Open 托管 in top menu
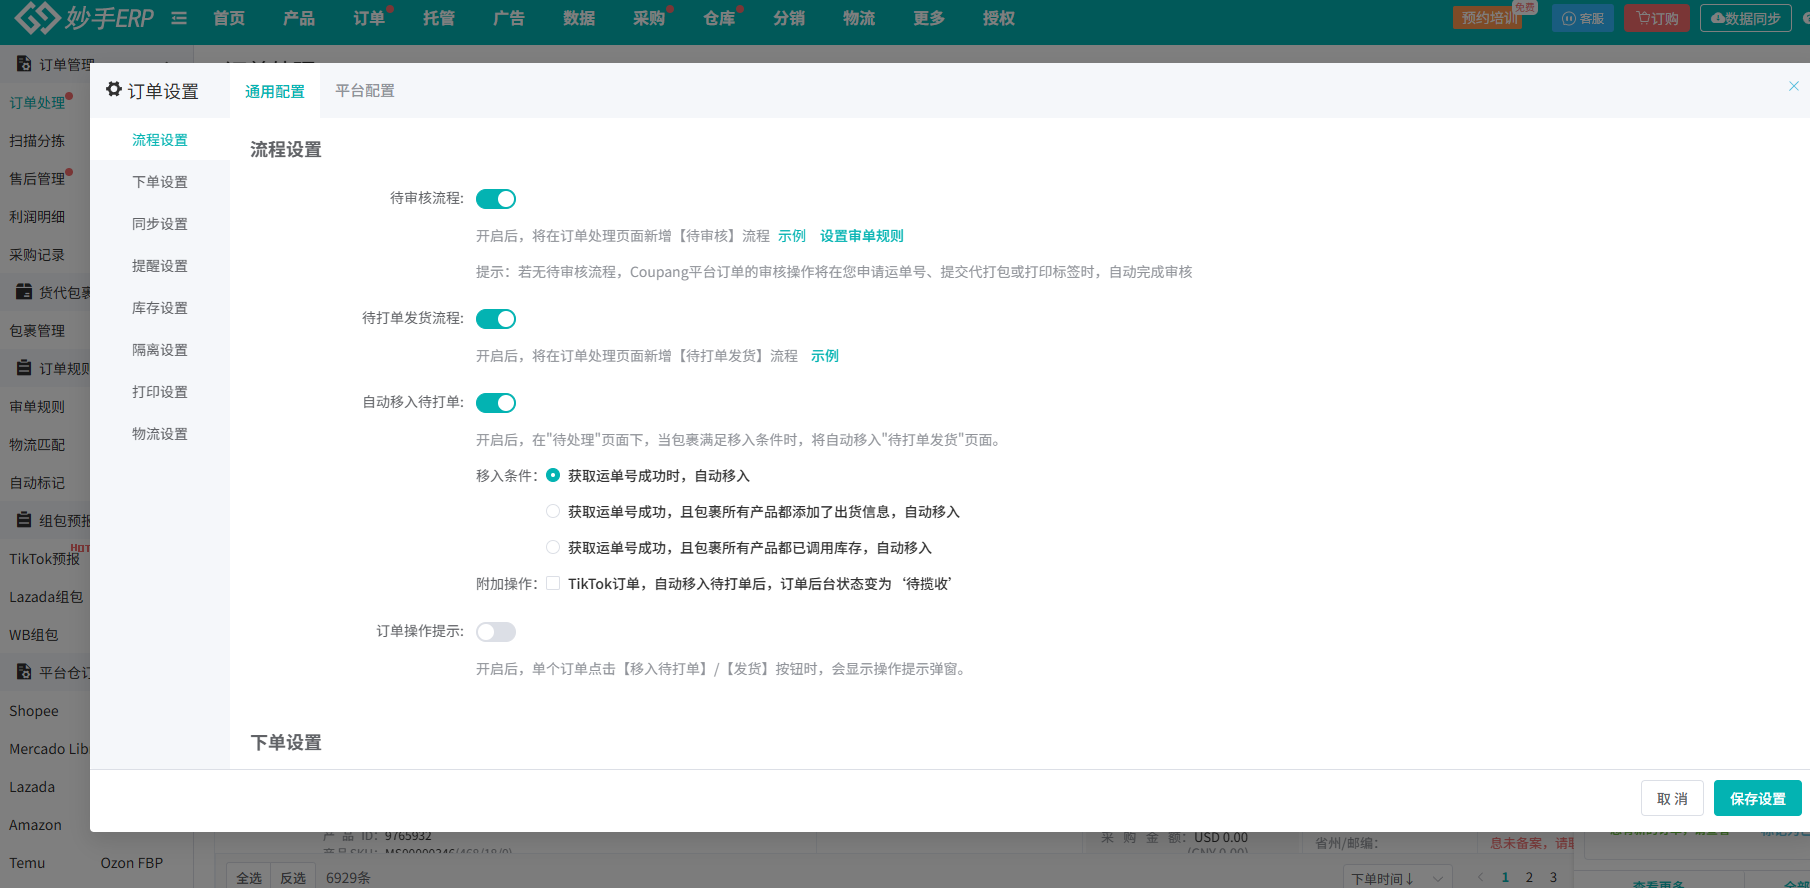The height and width of the screenshot is (888, 1810). click(439, 18)
